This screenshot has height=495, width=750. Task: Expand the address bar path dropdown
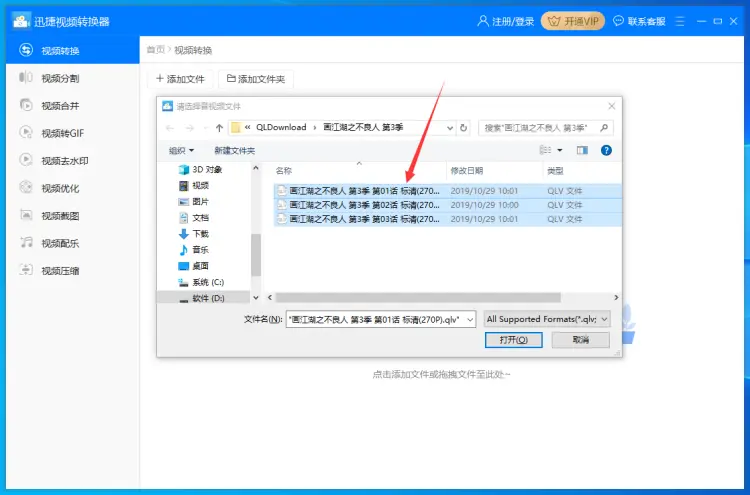pos(450,128)
